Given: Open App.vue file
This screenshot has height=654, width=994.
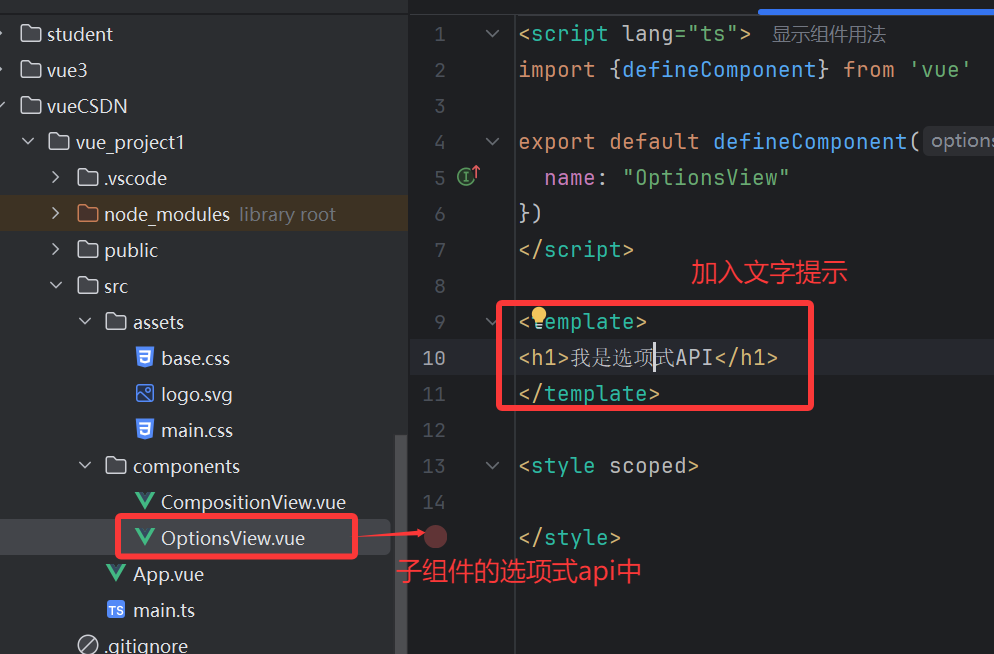Looking at the screenshot, I should 168,574.
